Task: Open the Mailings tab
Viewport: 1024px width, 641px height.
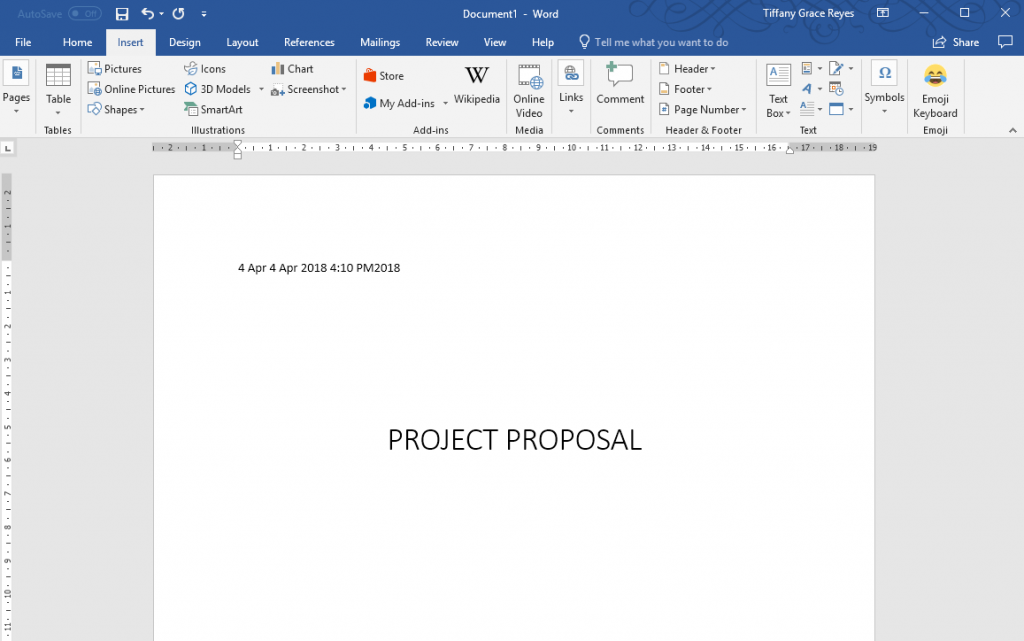Action: 379,42
